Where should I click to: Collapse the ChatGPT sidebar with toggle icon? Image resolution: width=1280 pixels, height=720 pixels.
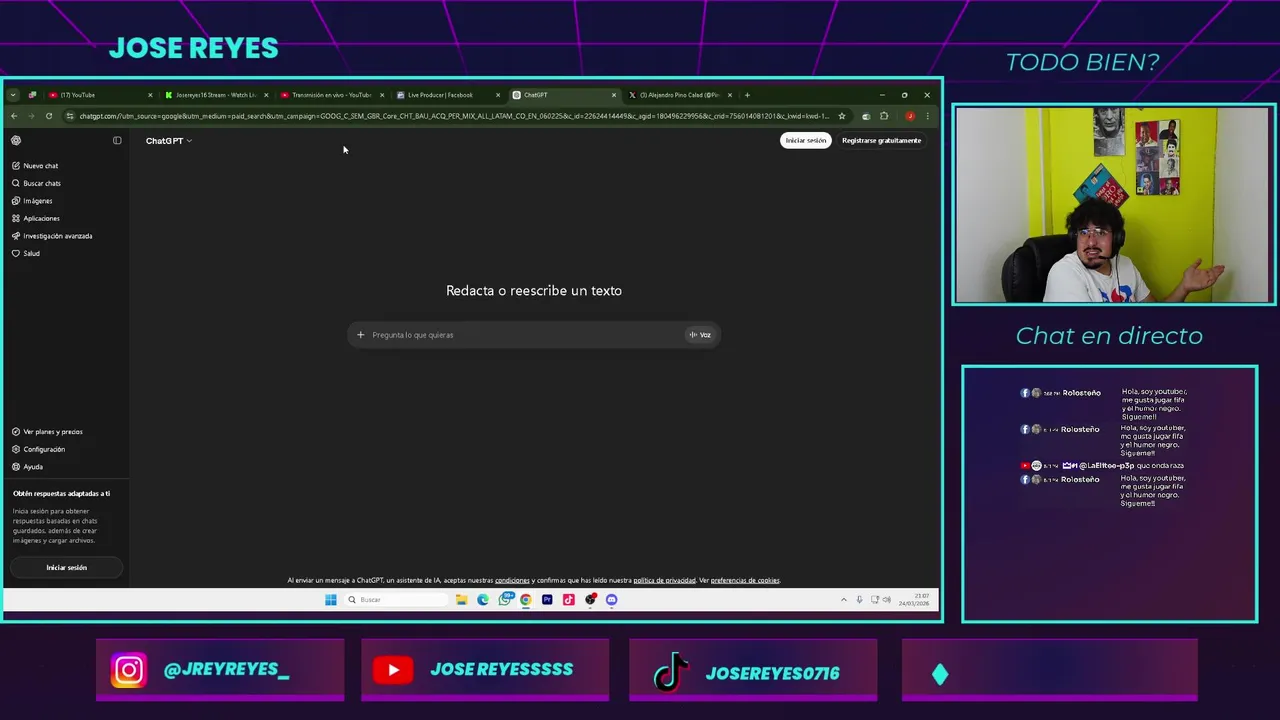[x=117, y=141]
